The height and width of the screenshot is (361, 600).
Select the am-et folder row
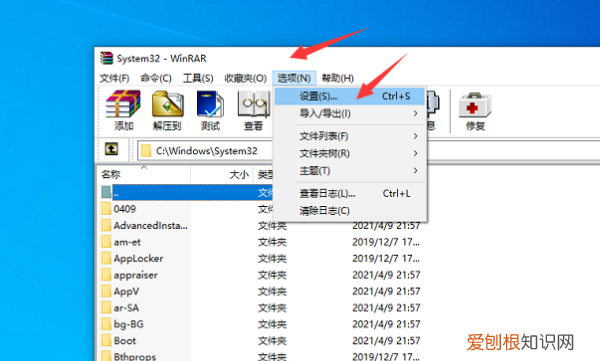(260, 242)
